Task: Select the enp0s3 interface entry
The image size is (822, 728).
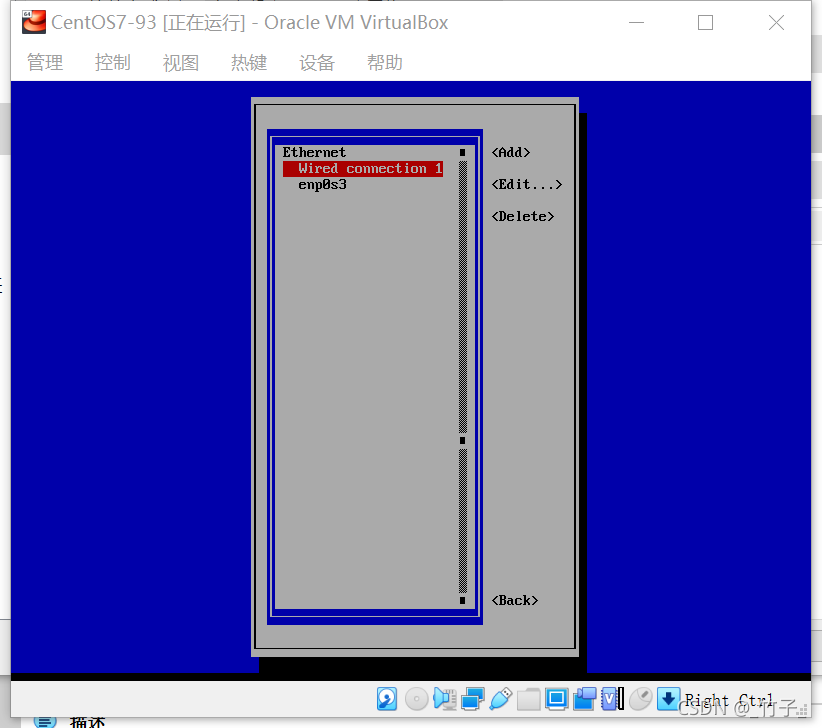Action: (322, 184)
